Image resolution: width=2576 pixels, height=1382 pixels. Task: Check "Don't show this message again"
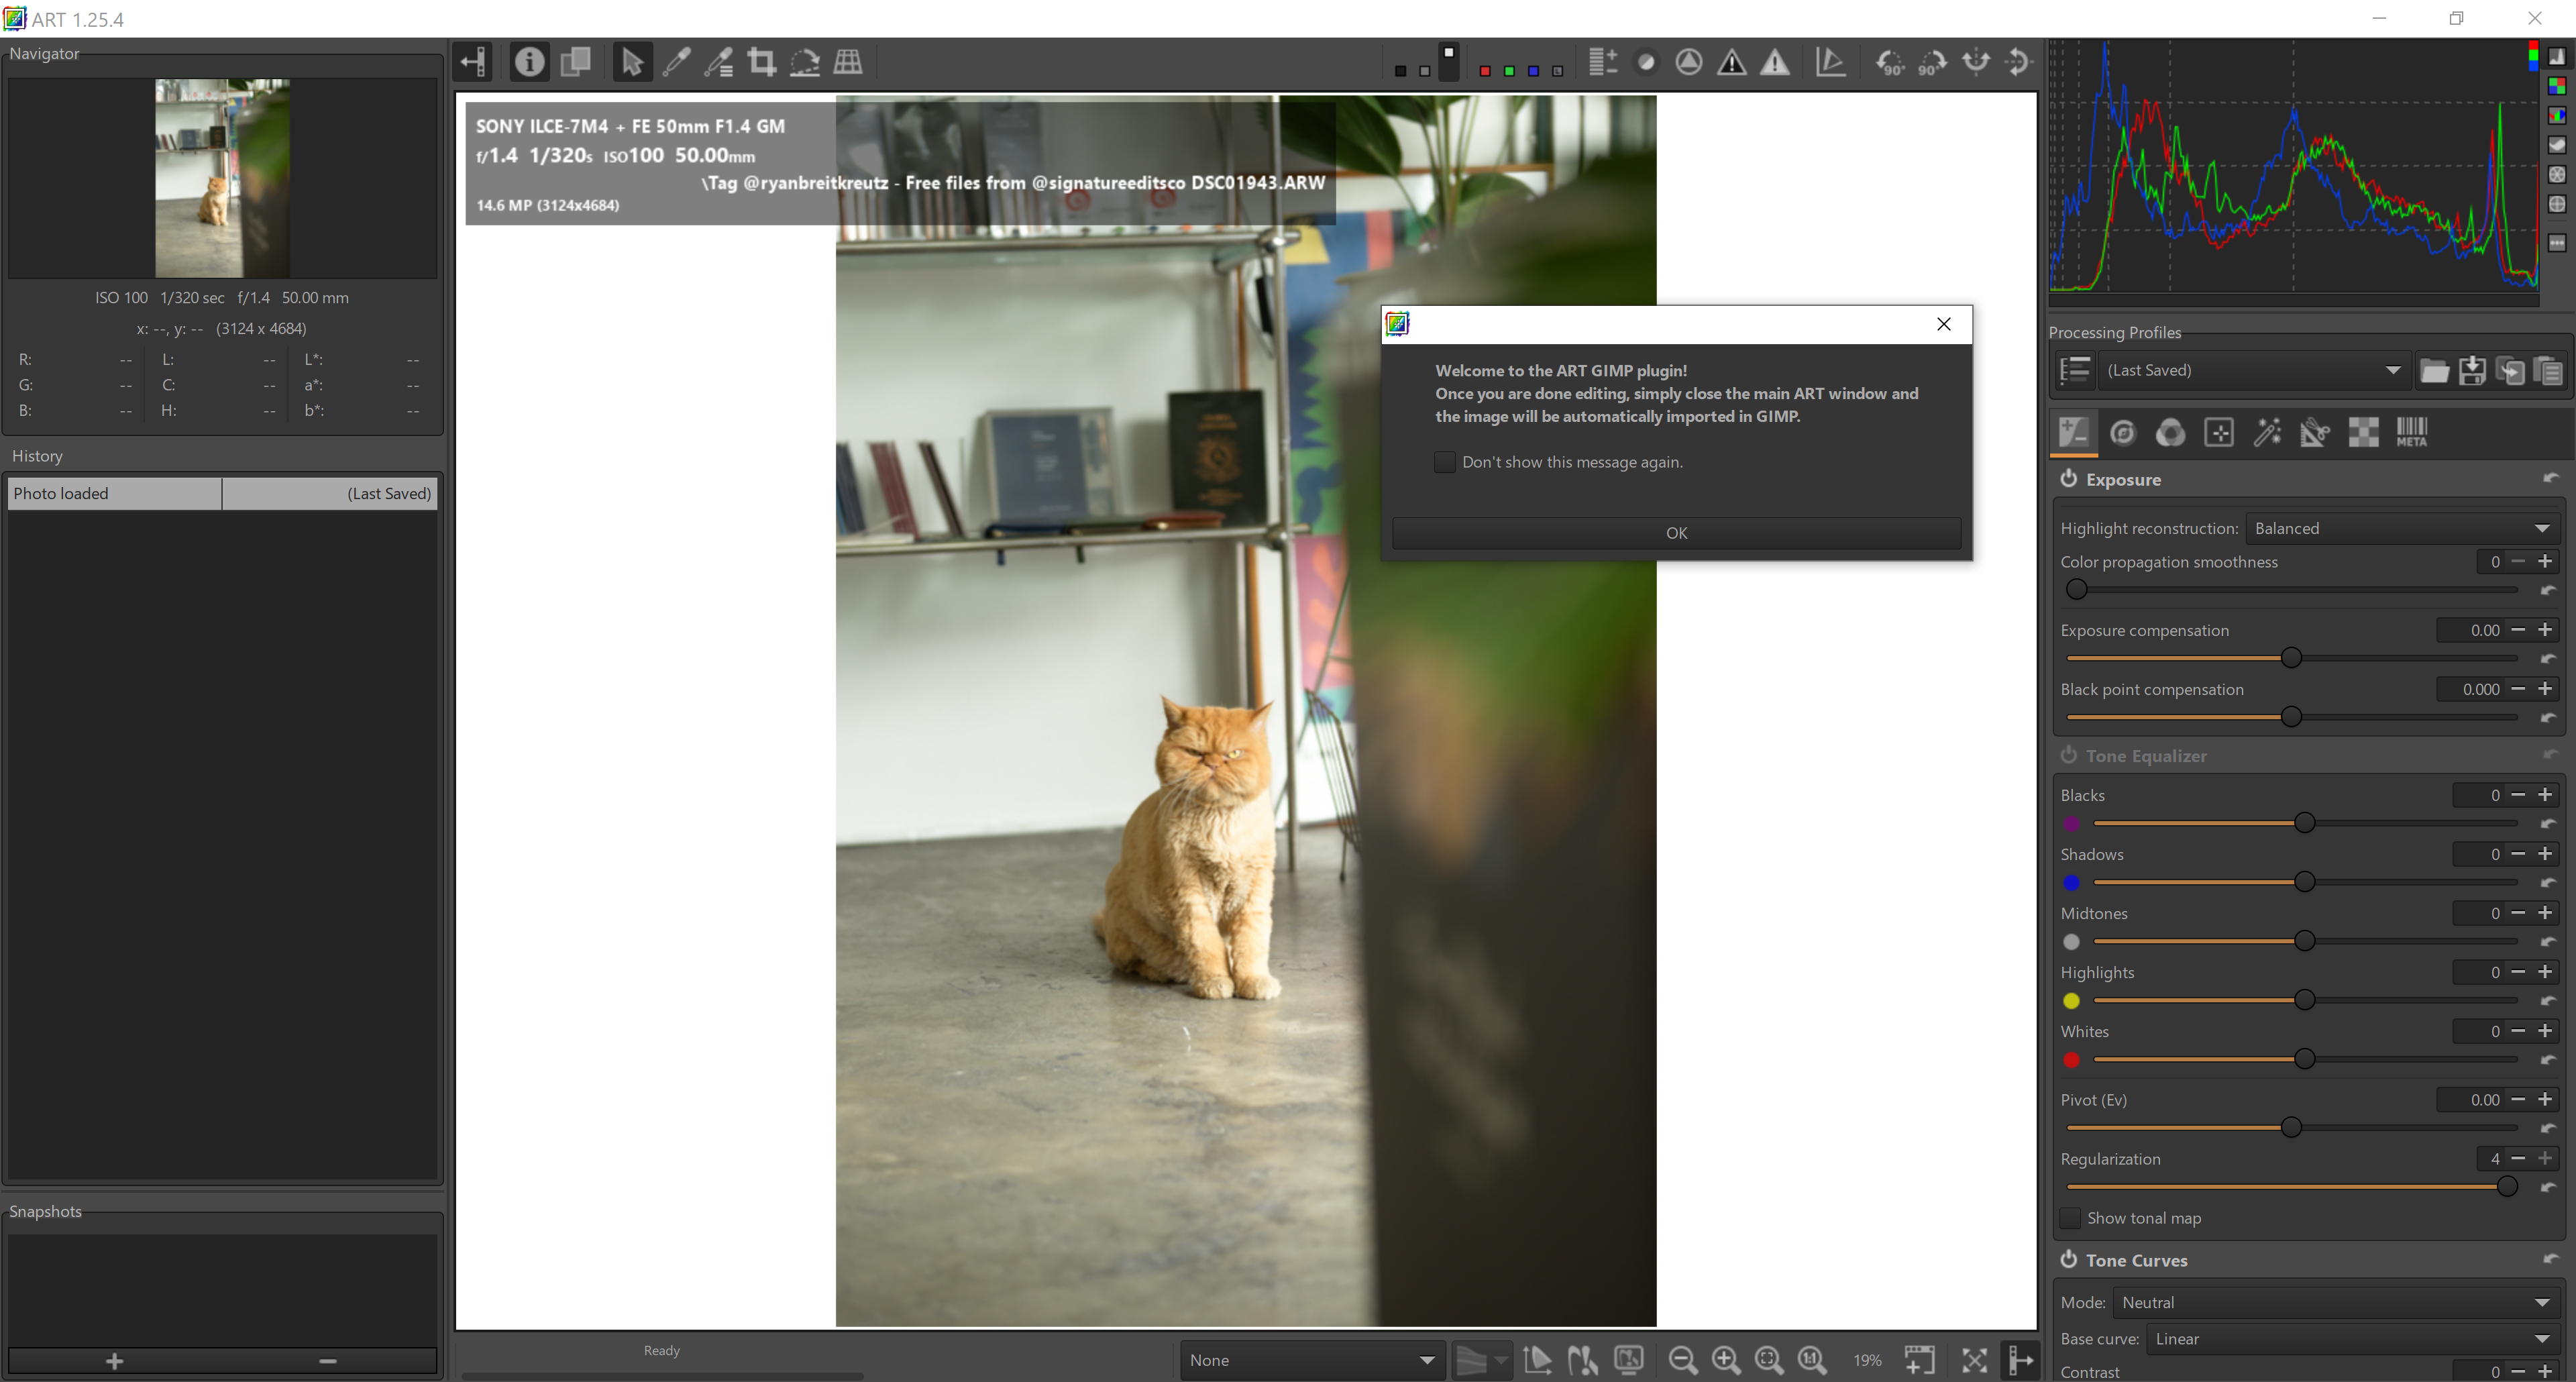point(1444,462)
